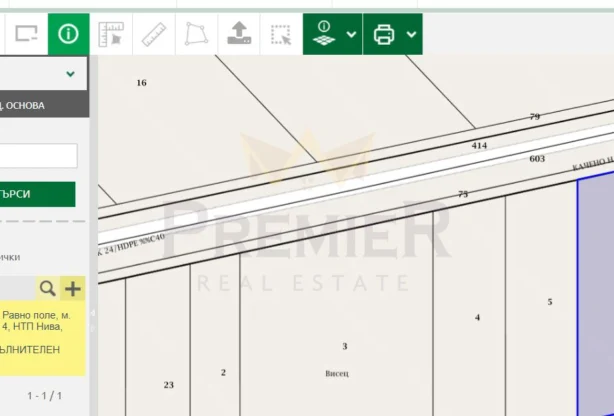The width and height of the screenshot is (614, 416).
Task: Expand the left panel chevron dropdown
Action: [x=70, y=74]
